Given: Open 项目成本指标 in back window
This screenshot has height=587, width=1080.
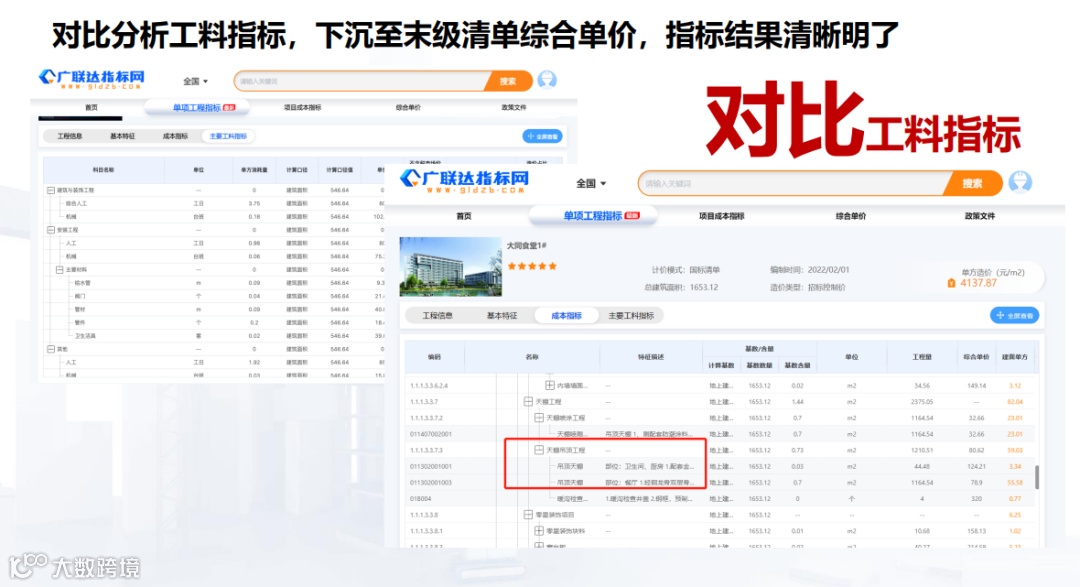Looking at the screenshot, I should 302,107.
